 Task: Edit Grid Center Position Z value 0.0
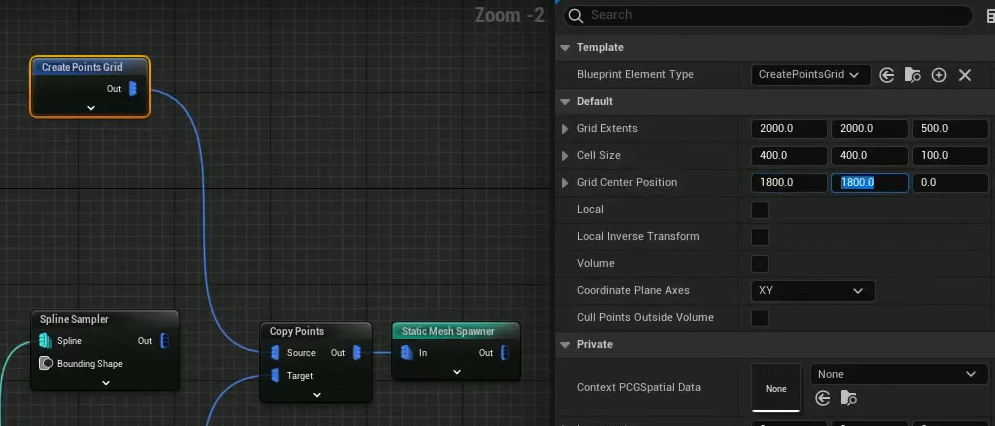tap(950, 183)
